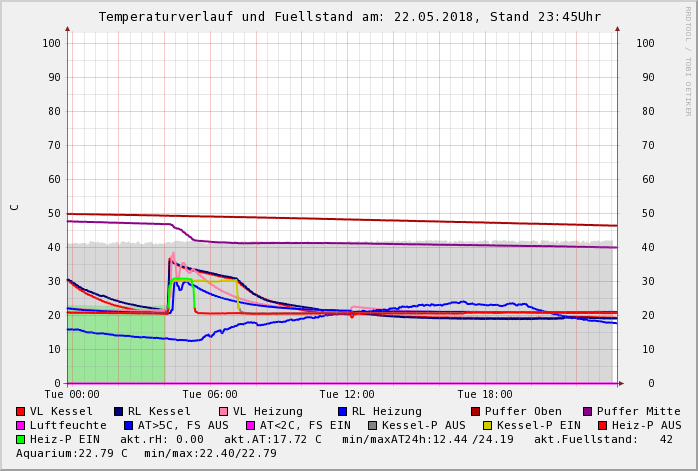Click the Temperaturverlauf und Fuellstand chart title

349,17
